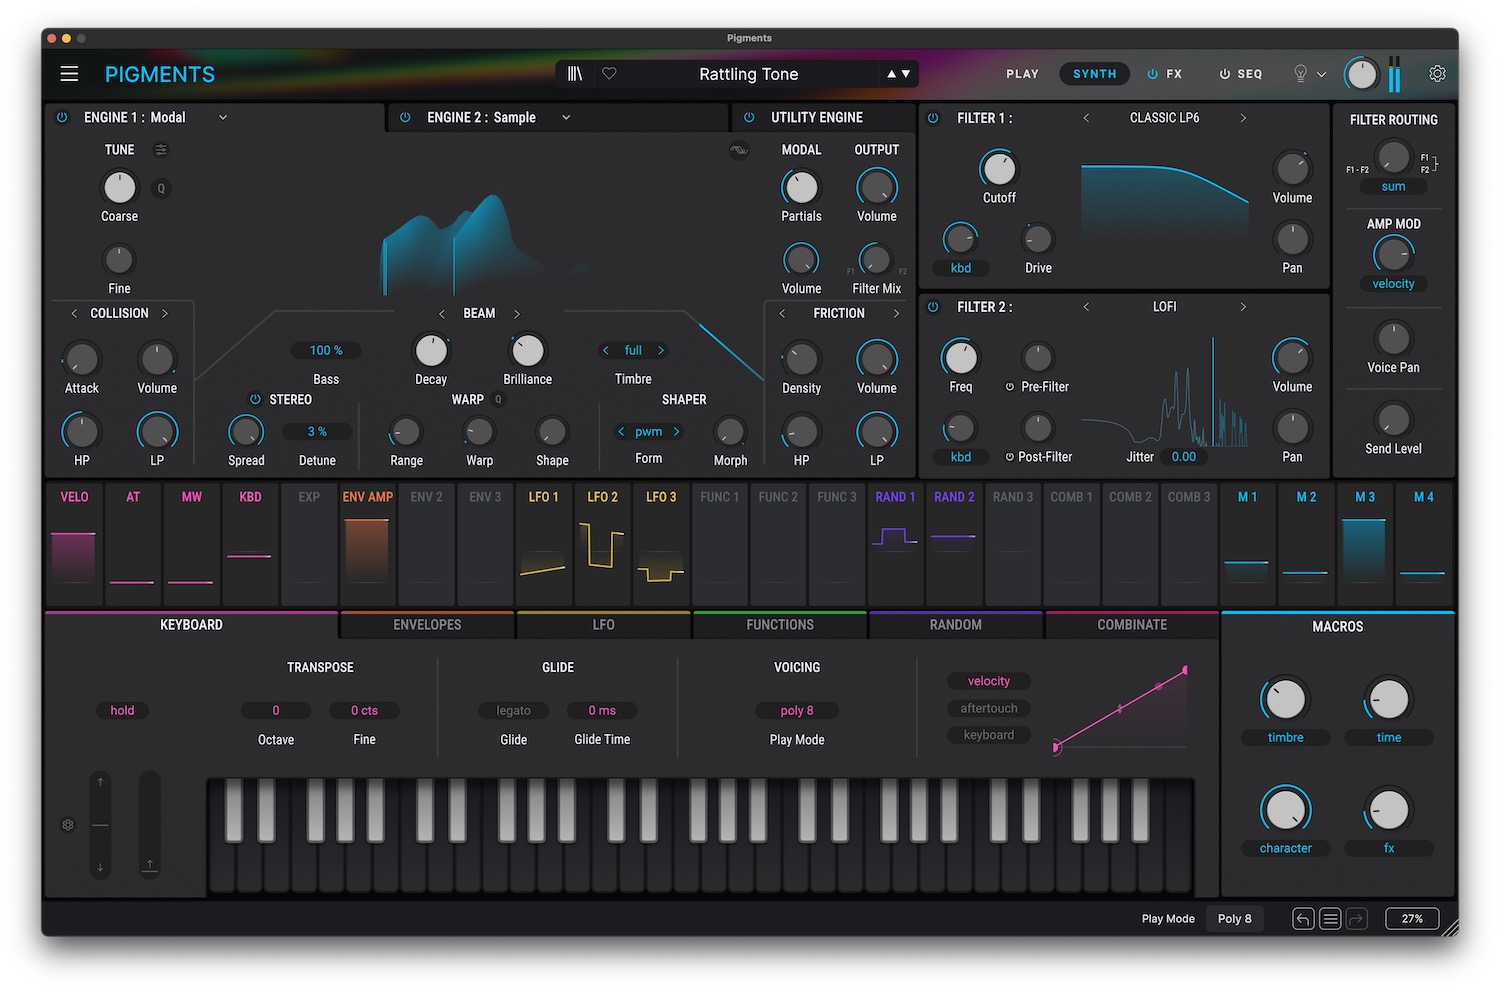Open the LOFI filter type menu

(1164, 307)
